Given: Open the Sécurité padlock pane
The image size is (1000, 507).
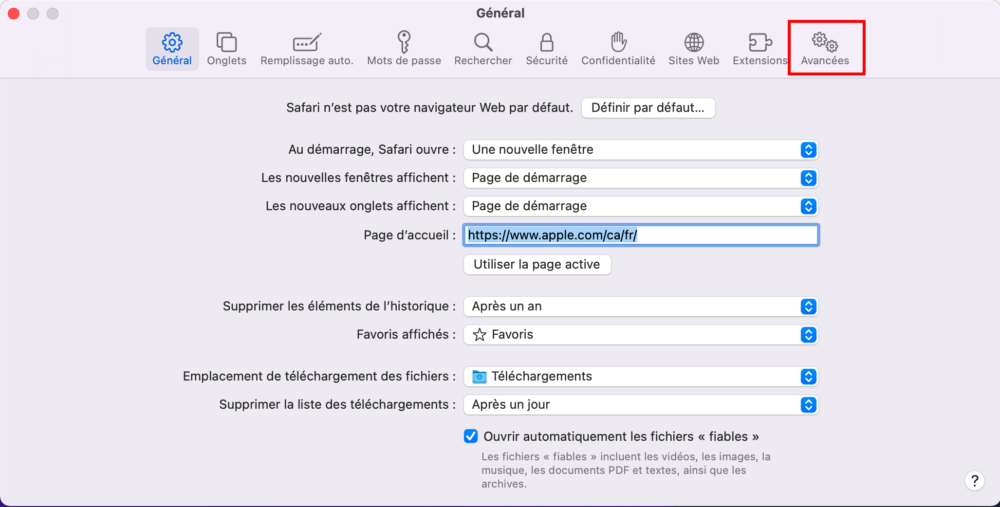Looking at the screenshot, I should click(547, 48).
